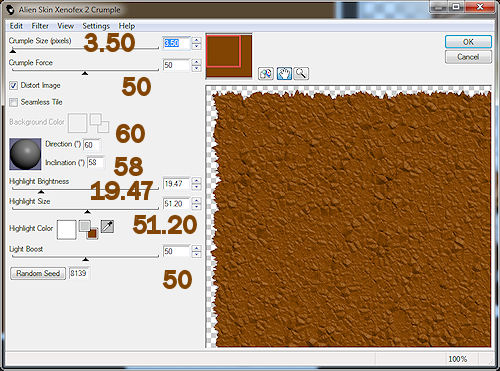Click the white Highlight Color swatch

pos(67,230)
